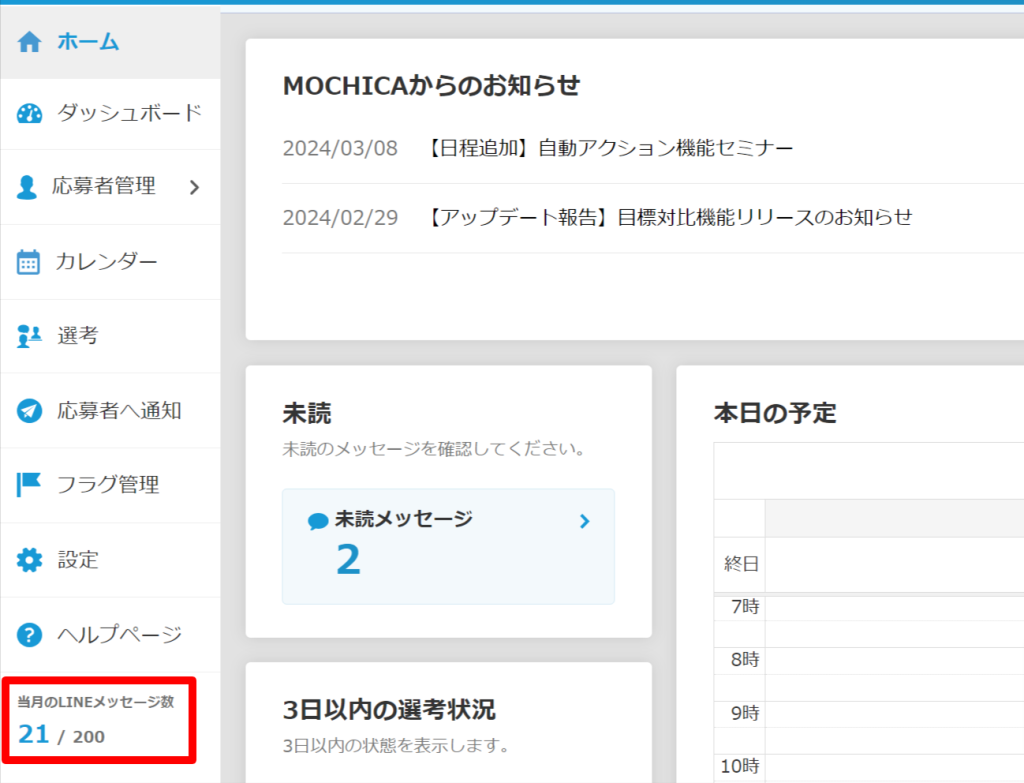Click the settings gear icon
Screen dimensions: 1024x783
point(30,560)
